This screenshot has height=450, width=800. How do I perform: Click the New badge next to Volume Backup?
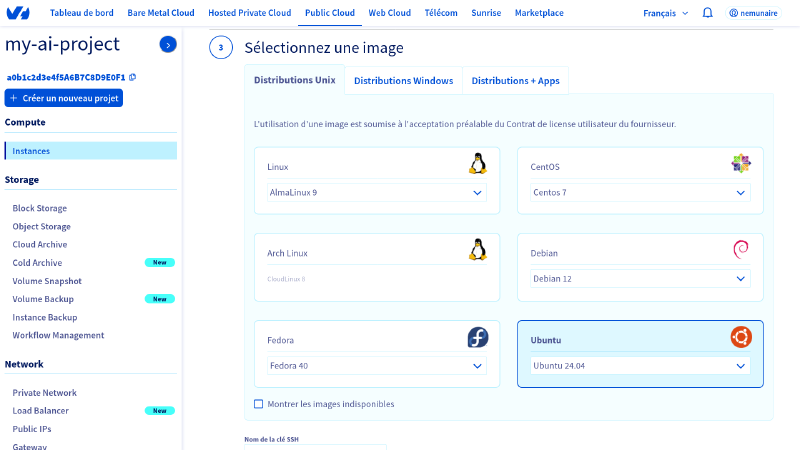tap(160, 299)
